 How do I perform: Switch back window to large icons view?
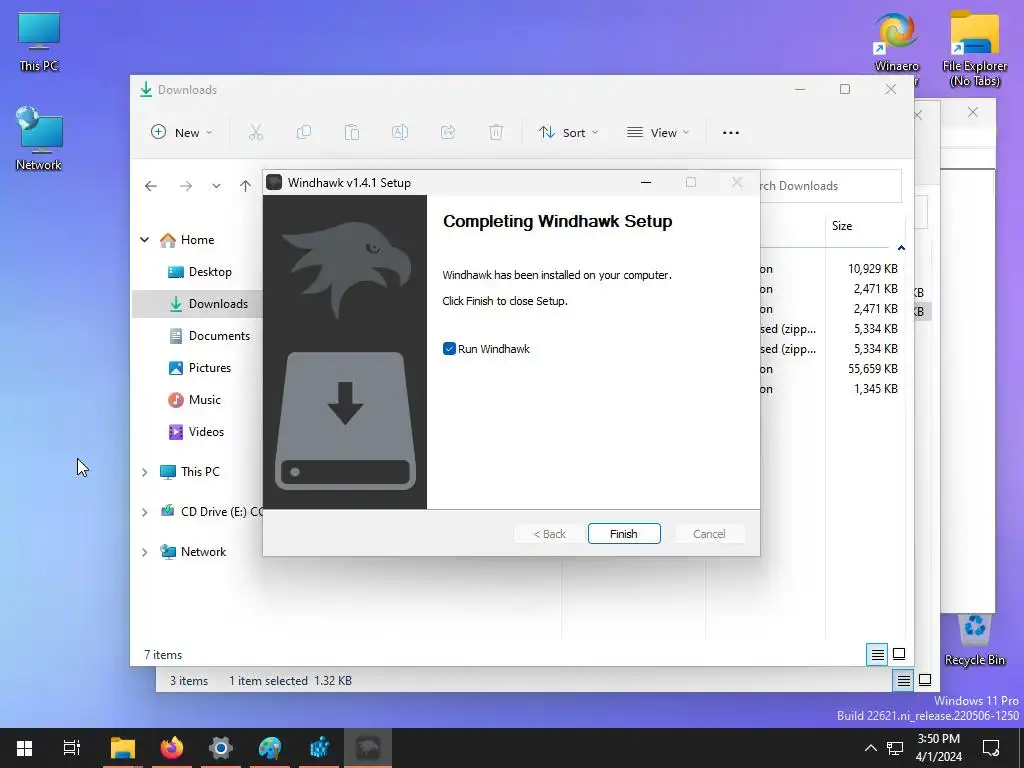pos(925,680)
